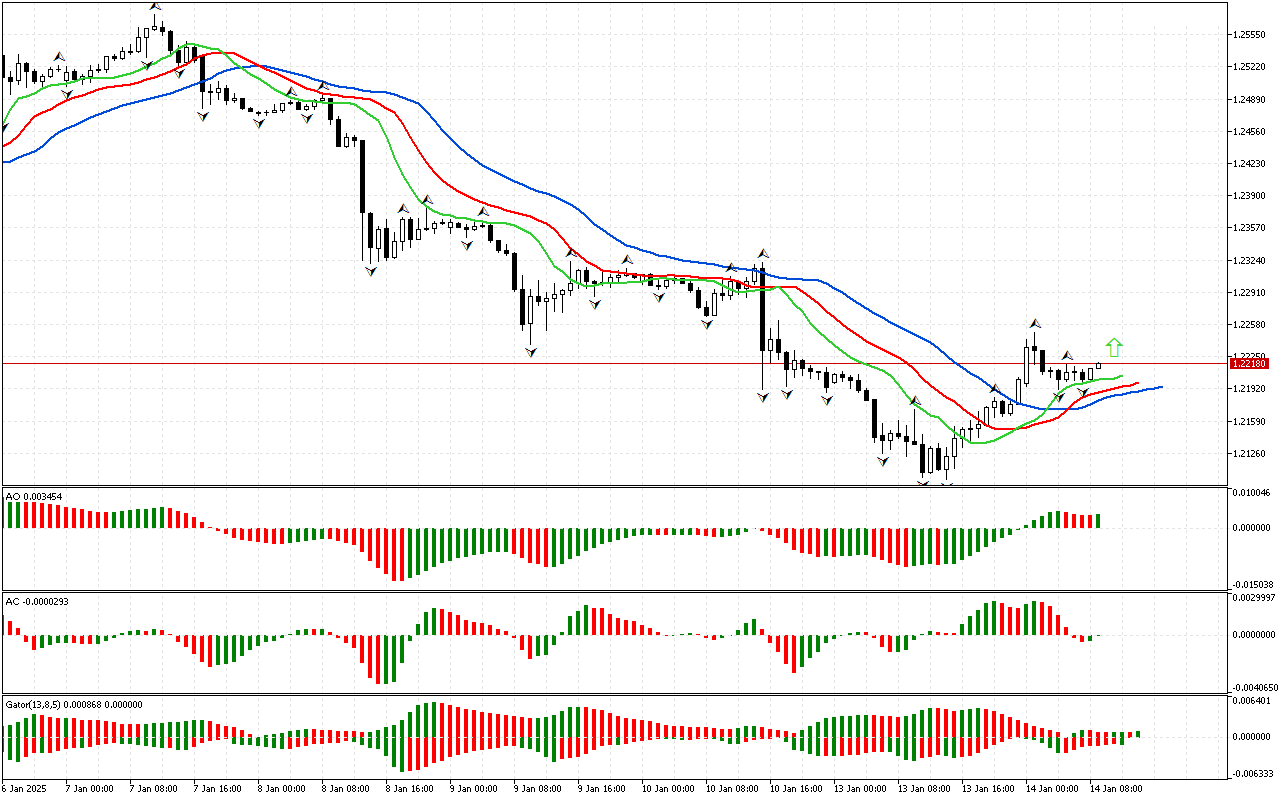This screenshot has width=1280, height=800.
Task: Click the 1.21260 price axis label
Action: coord(1251,453)
